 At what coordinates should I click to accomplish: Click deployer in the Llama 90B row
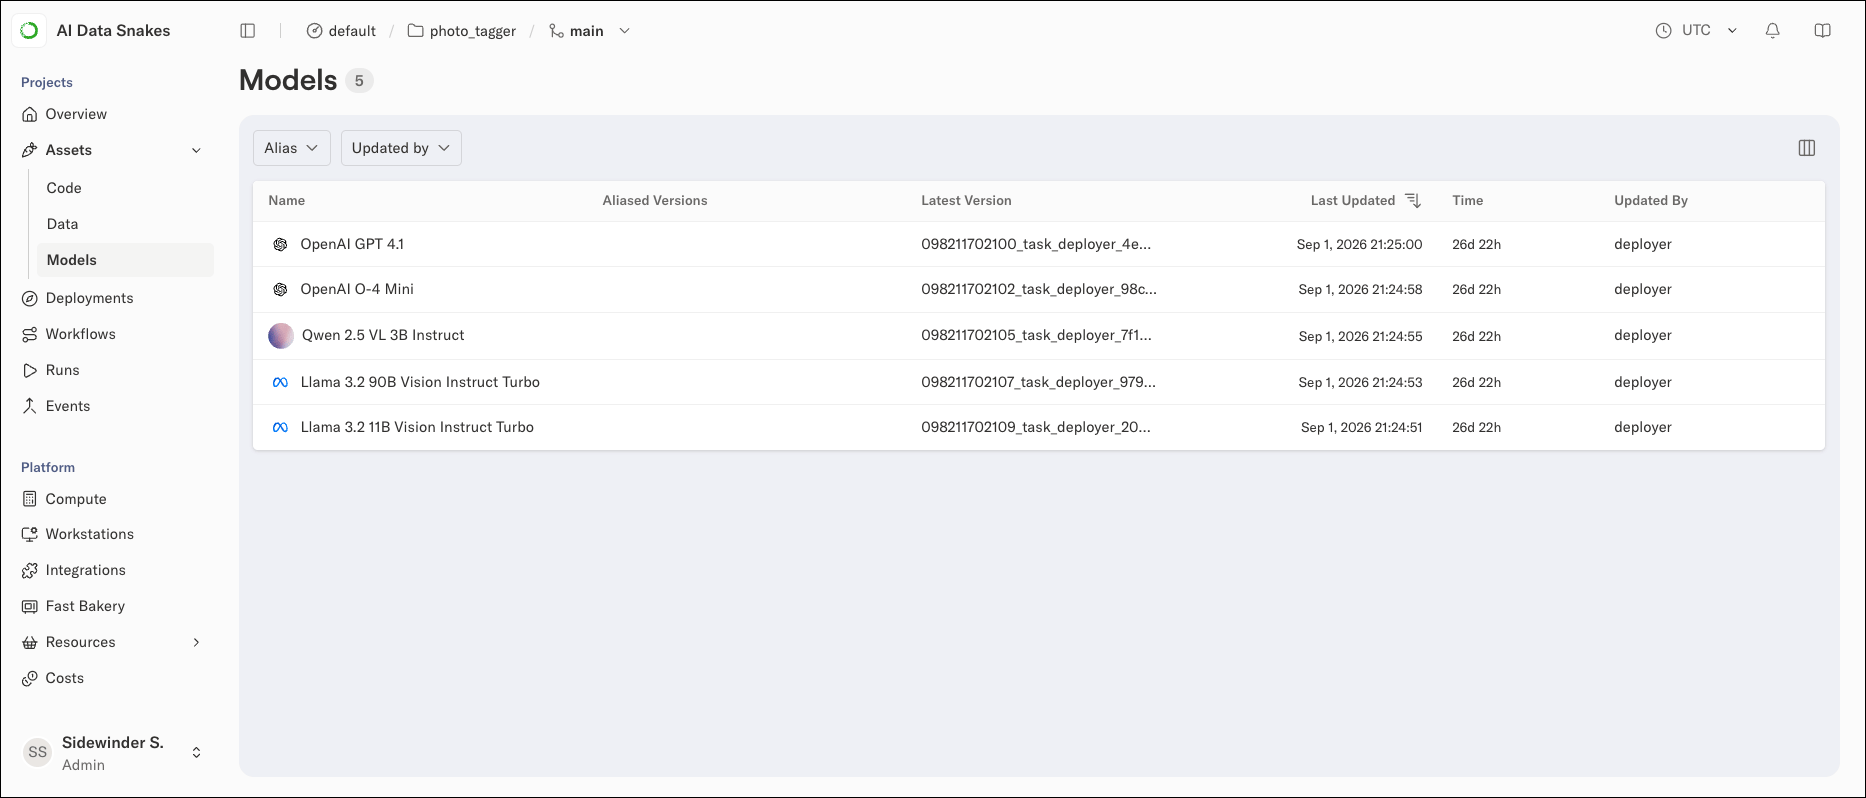pyautogui.click(x=1643, y=382)
